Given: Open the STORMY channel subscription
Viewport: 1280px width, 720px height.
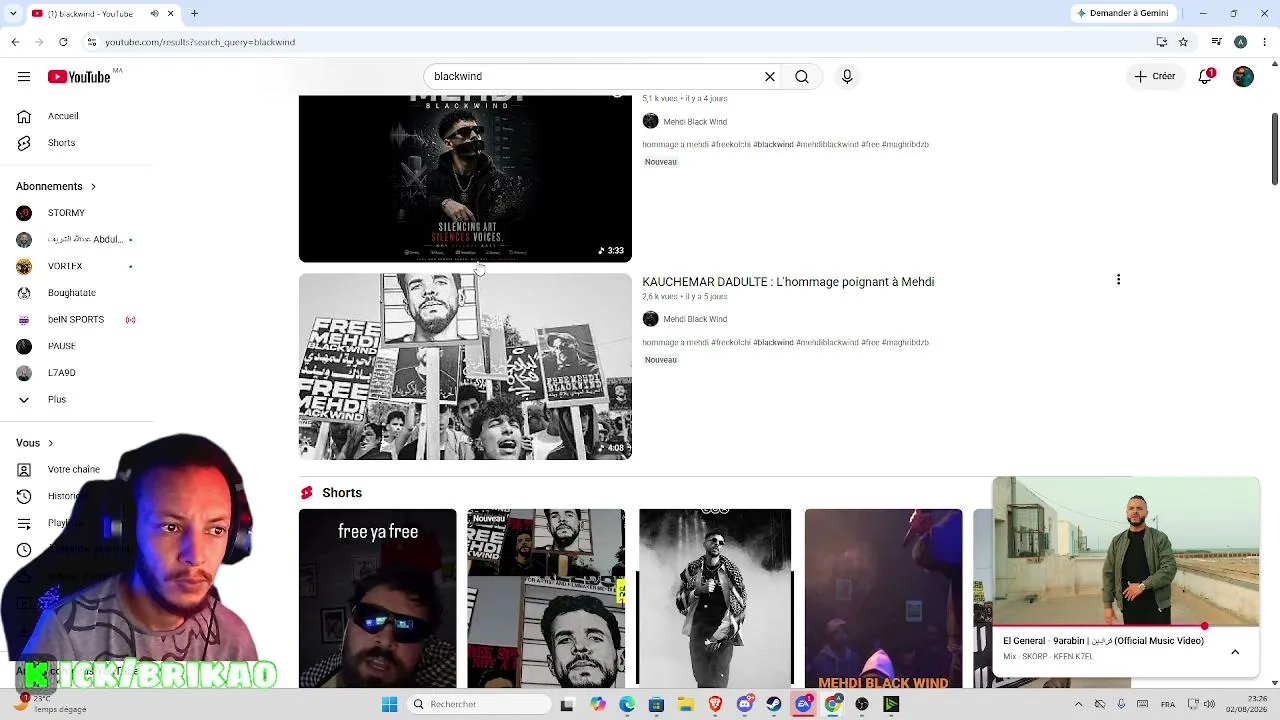Looking at the screenshot, I should [x=76, y=213].
